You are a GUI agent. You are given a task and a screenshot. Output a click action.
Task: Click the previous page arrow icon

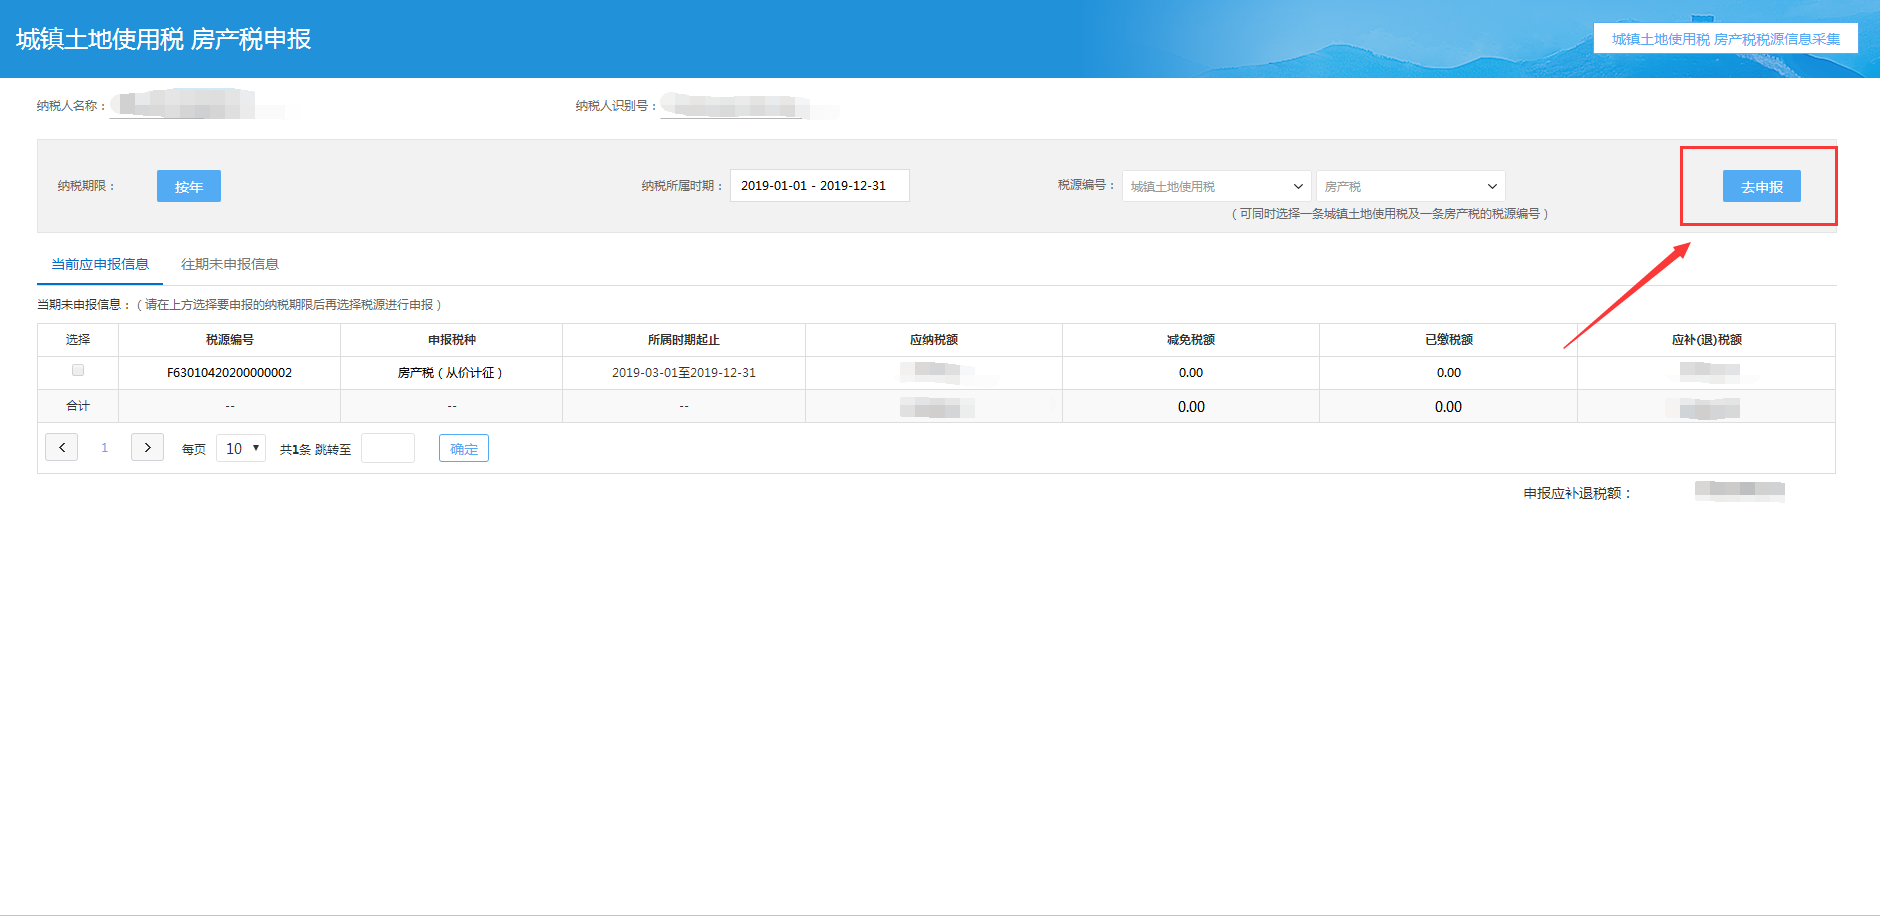61,447
